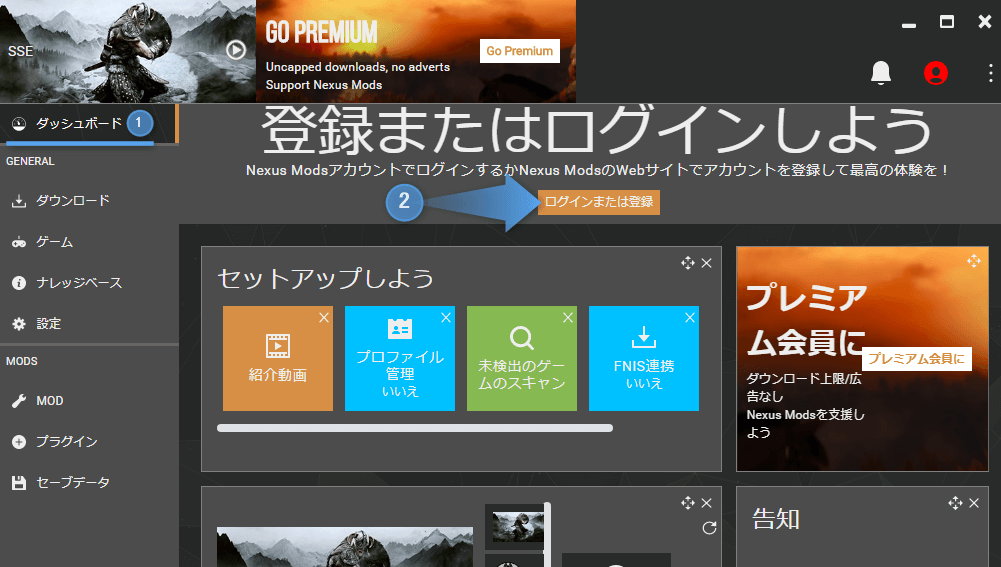This screenshot has height=567, width=1001.
Task: Dismiss the 未検出のゲームのスキャン tile
Action: coord(568,317)
